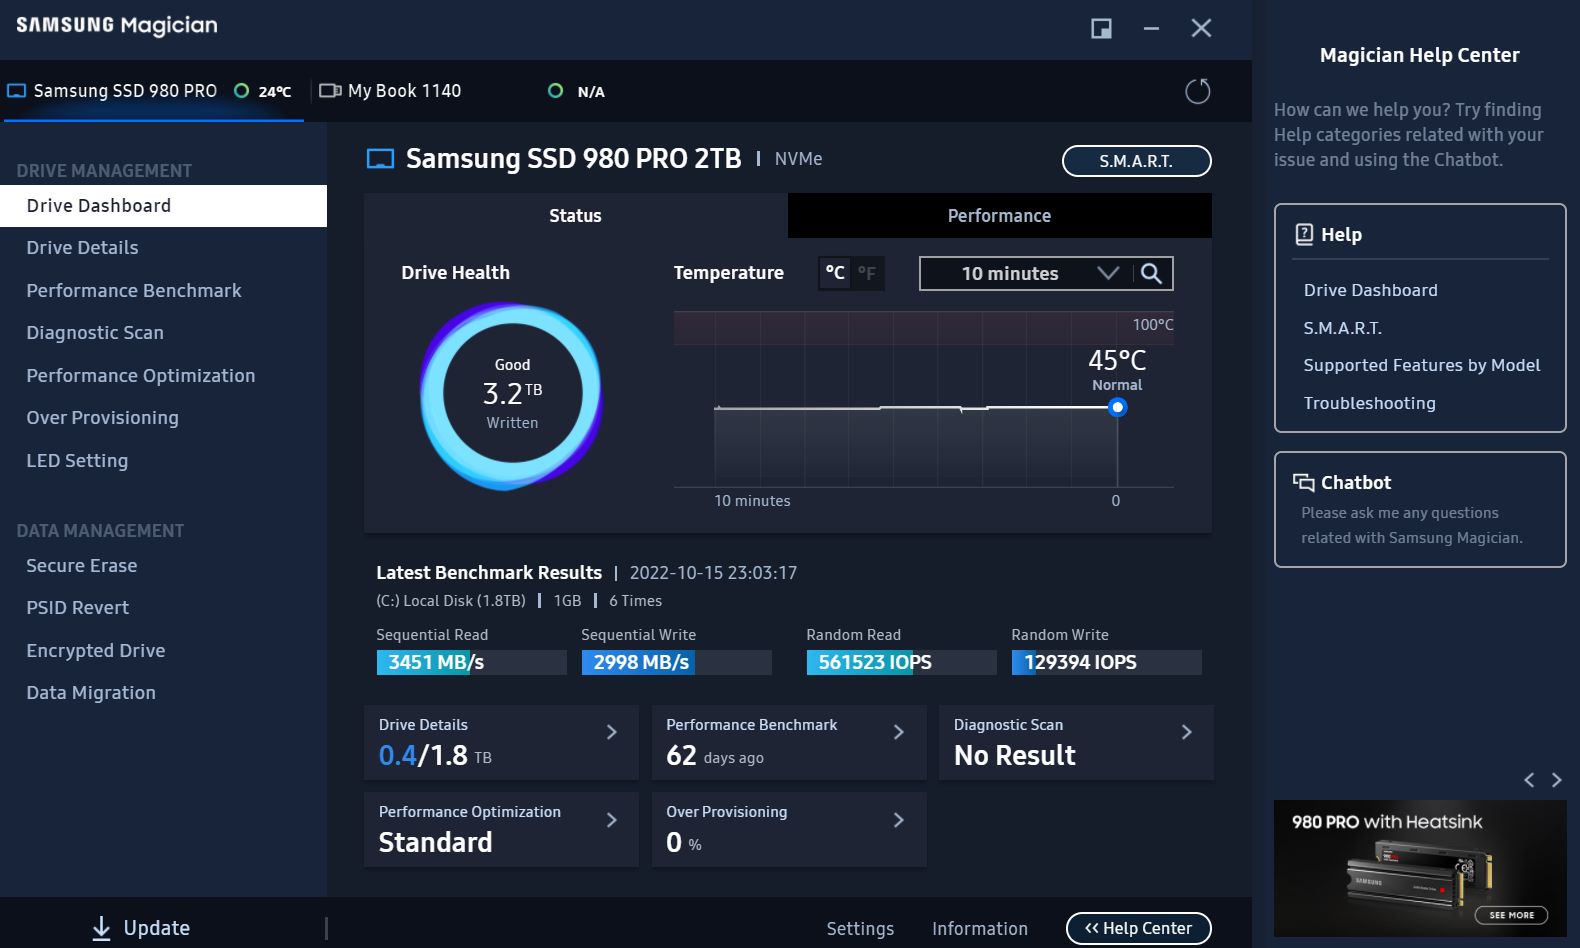Select Drive Dashboard in the sidebar
The width and height of the screenshot is (1580, 948).
coord(163,206)
